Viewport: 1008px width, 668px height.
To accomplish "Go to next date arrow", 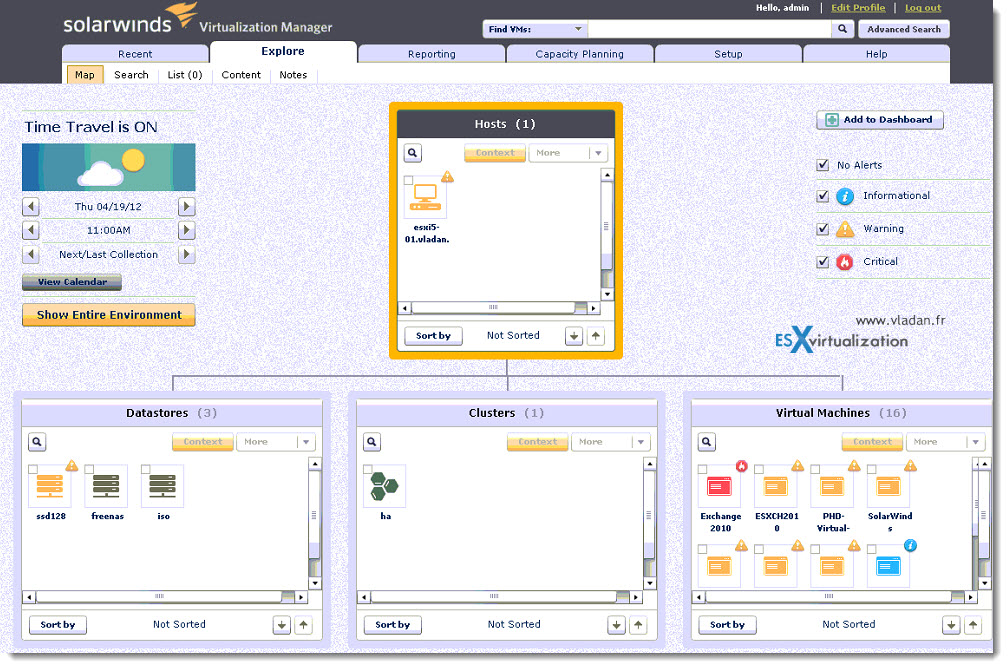I will click(x=186, y=206).
